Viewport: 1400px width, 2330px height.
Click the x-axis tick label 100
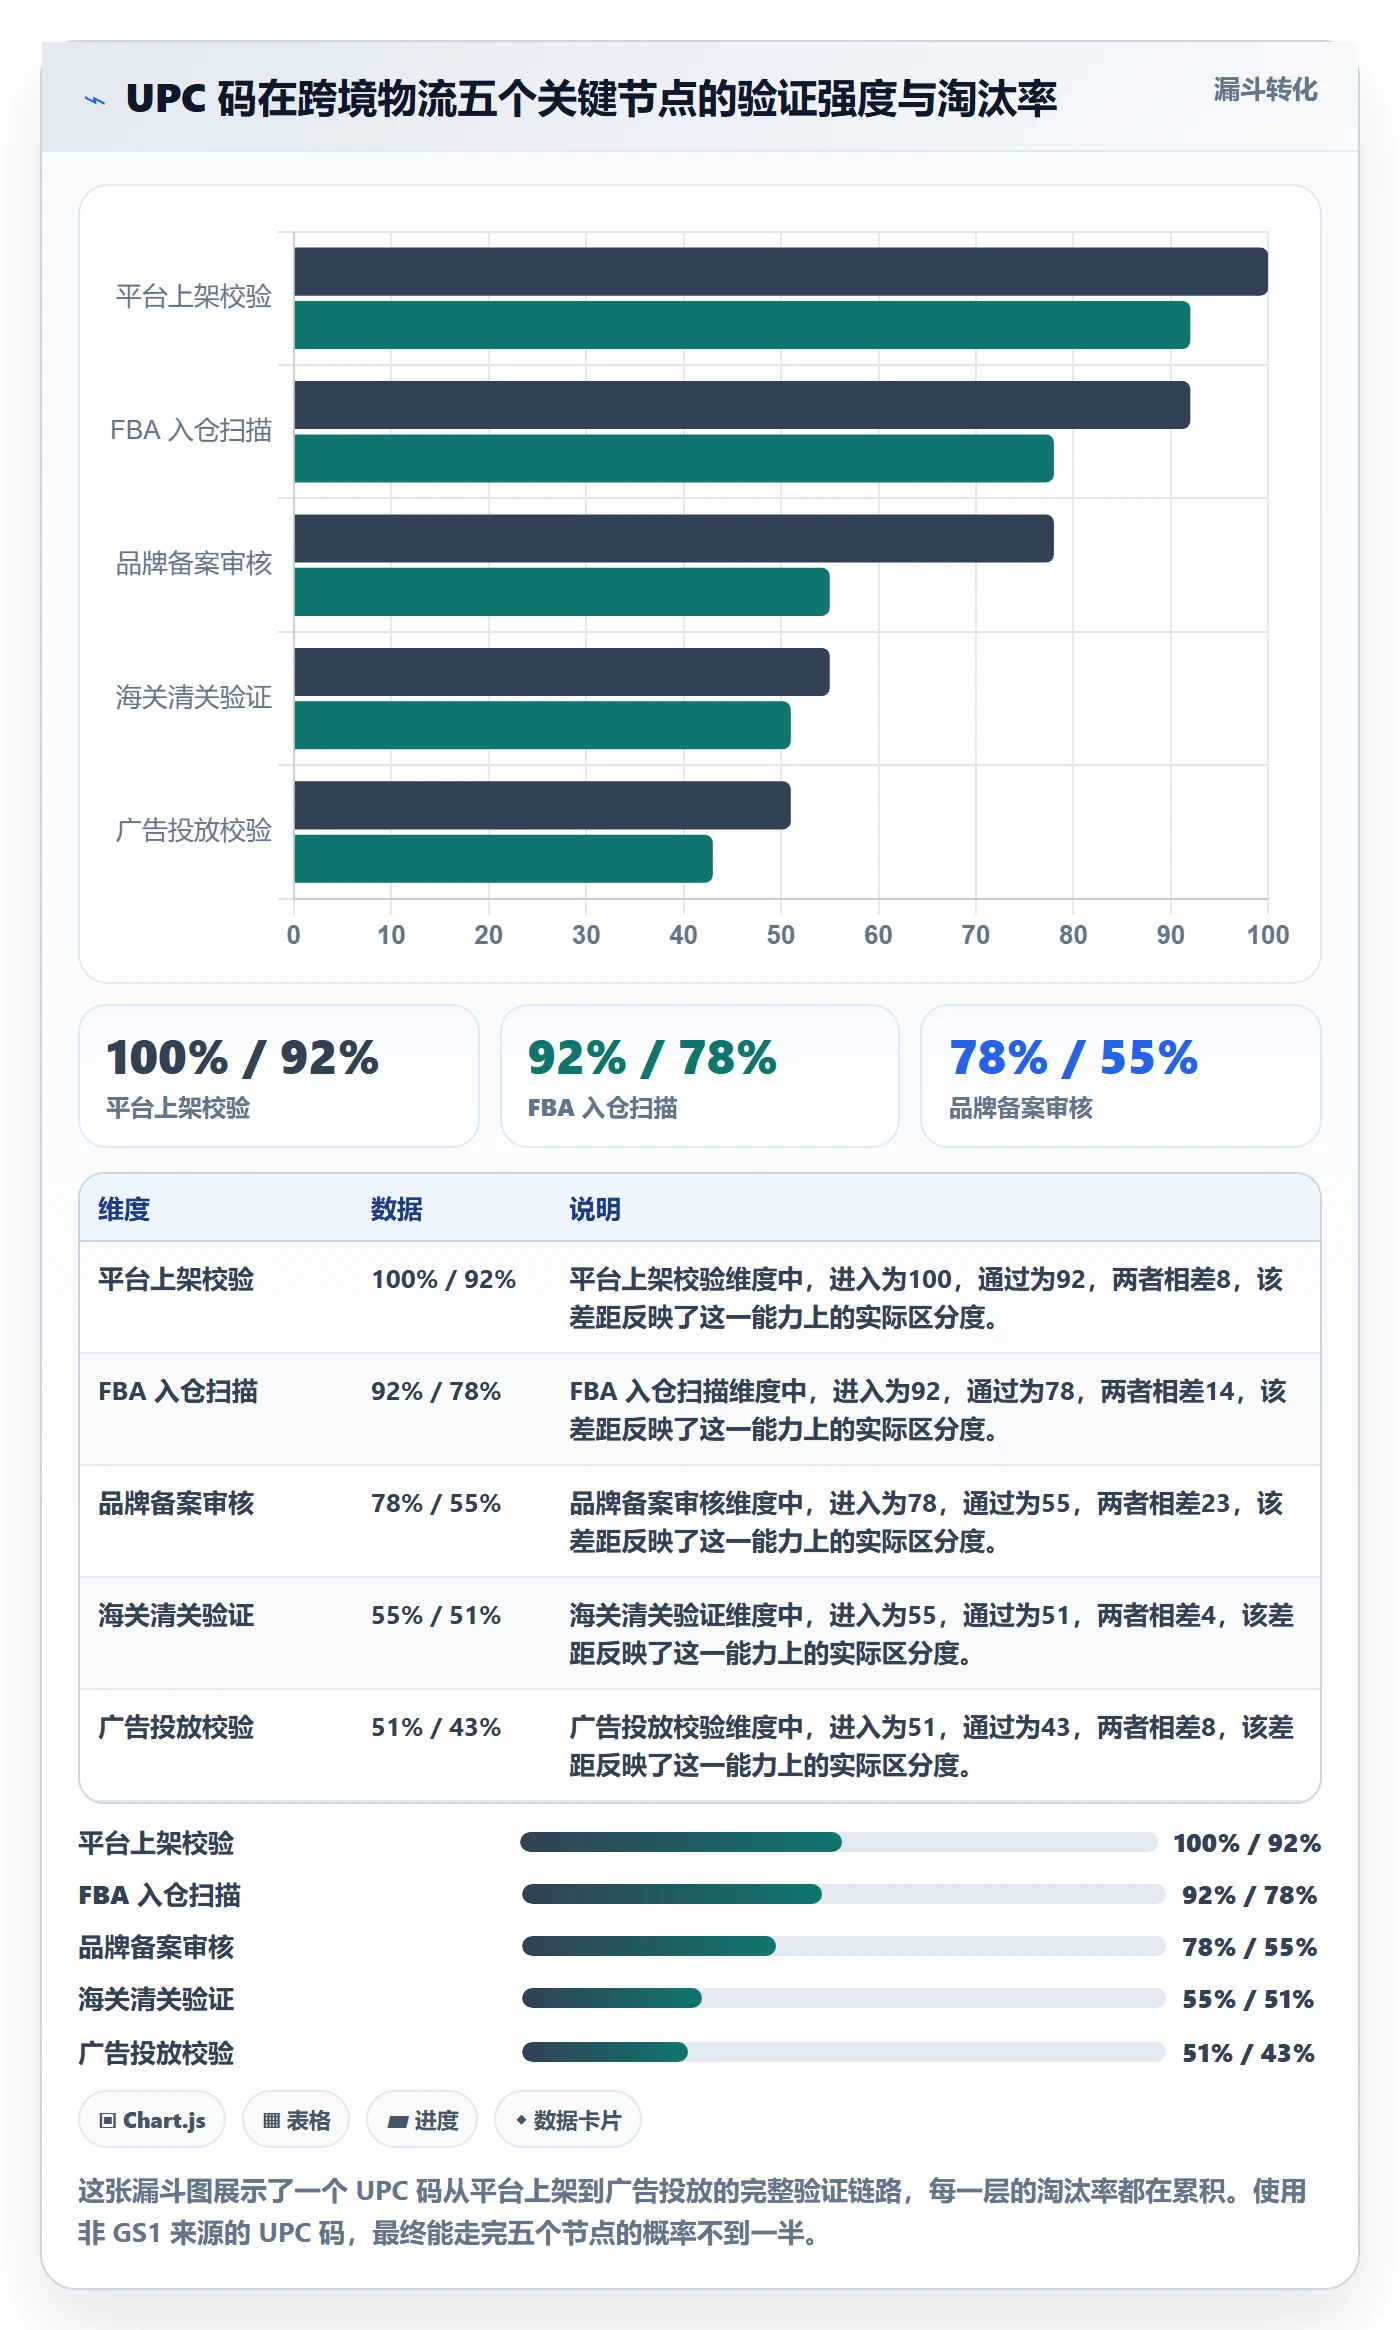pos(1268,935)
